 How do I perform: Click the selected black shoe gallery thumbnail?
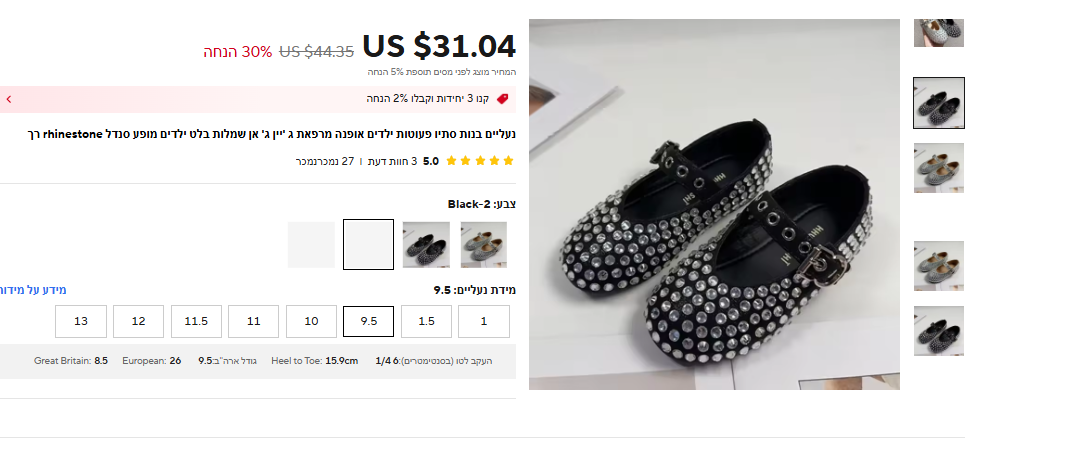pyautogui.click(x=939, y=103)
